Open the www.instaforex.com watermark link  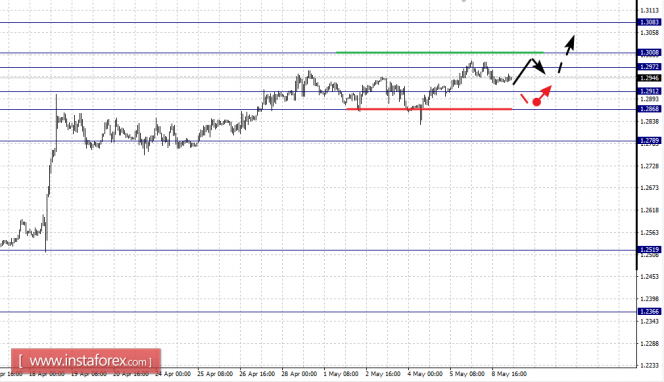pyautogui.click(x=86, y=361)
